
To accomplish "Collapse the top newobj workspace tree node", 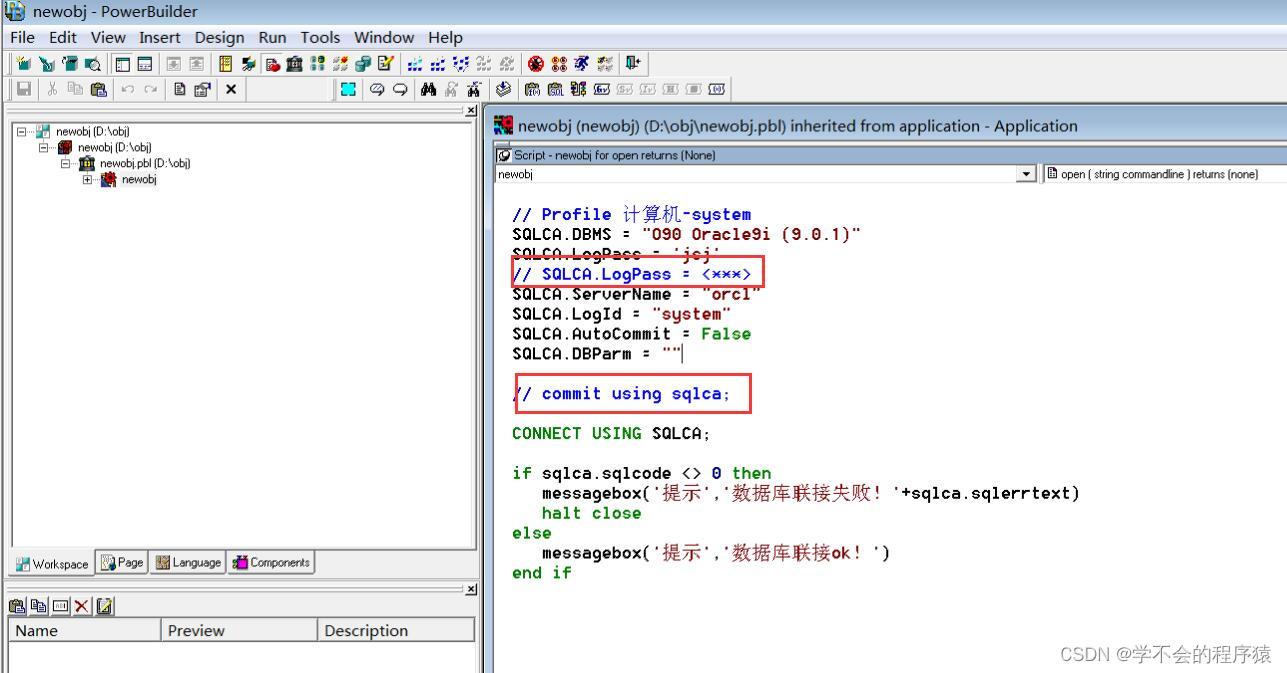I will click(x=22, y=131).
